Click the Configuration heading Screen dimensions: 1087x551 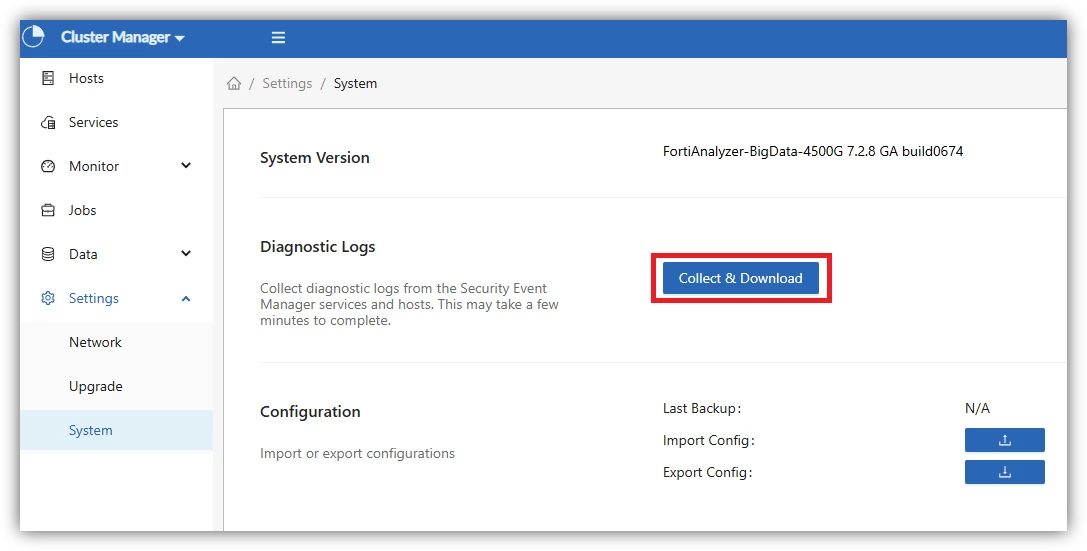coord(310,412)
